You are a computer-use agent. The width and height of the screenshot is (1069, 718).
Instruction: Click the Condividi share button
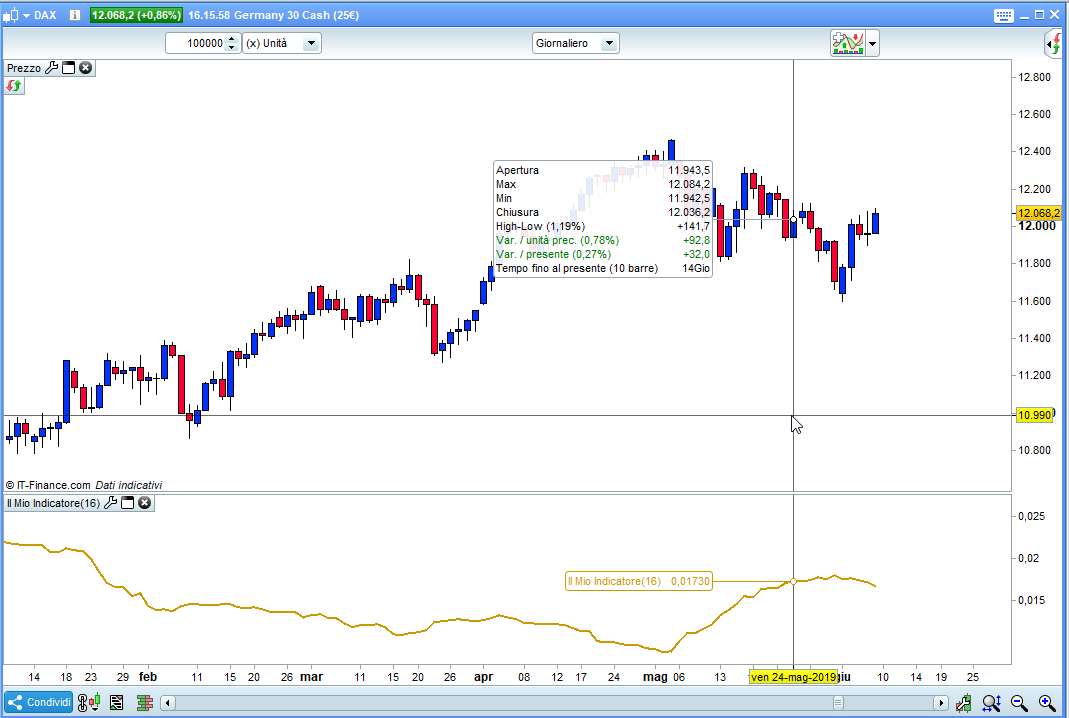(39, 702)
